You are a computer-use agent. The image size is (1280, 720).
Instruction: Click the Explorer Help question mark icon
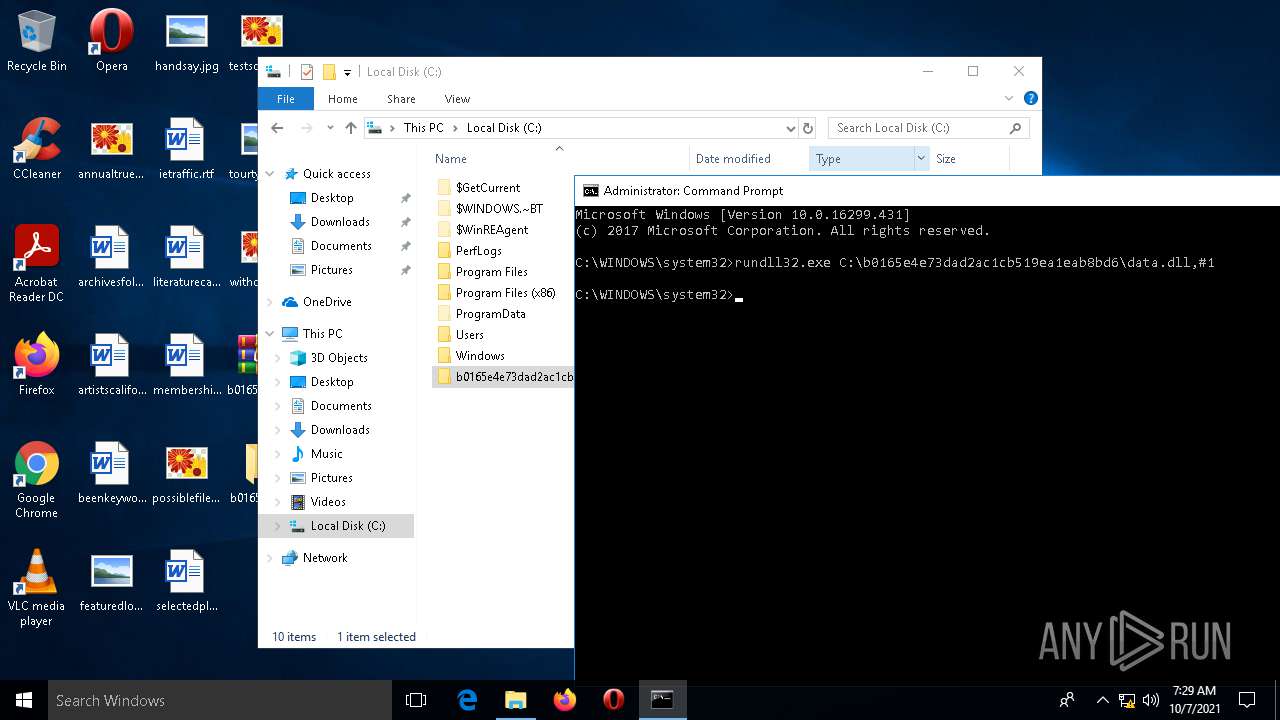coord(1031,98)
